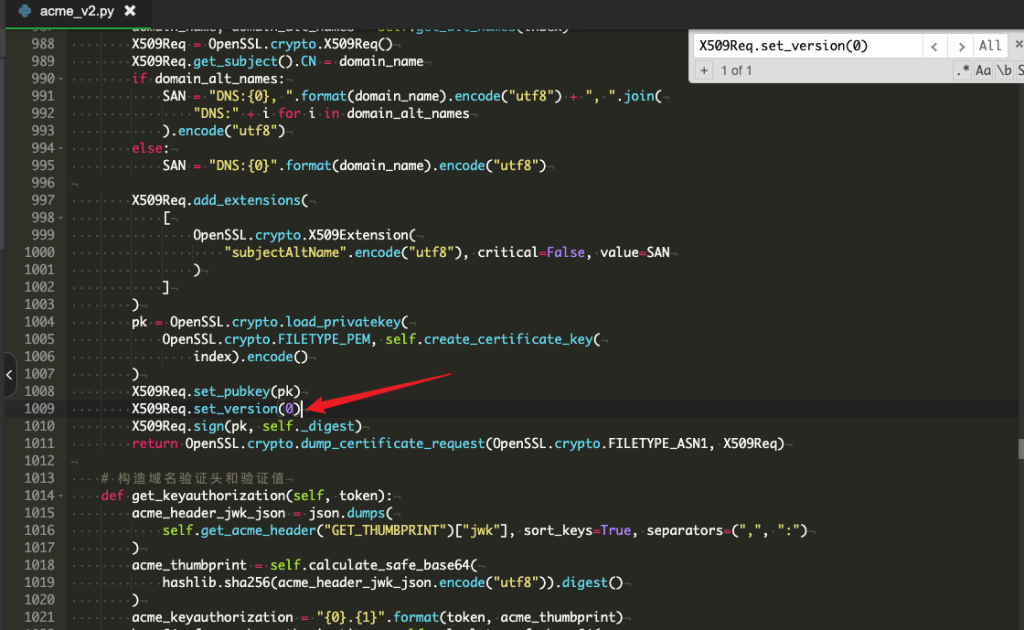Collapse the else block at line 994
Viewport: 1024px width, 630px height.
(x=63, y=149)
